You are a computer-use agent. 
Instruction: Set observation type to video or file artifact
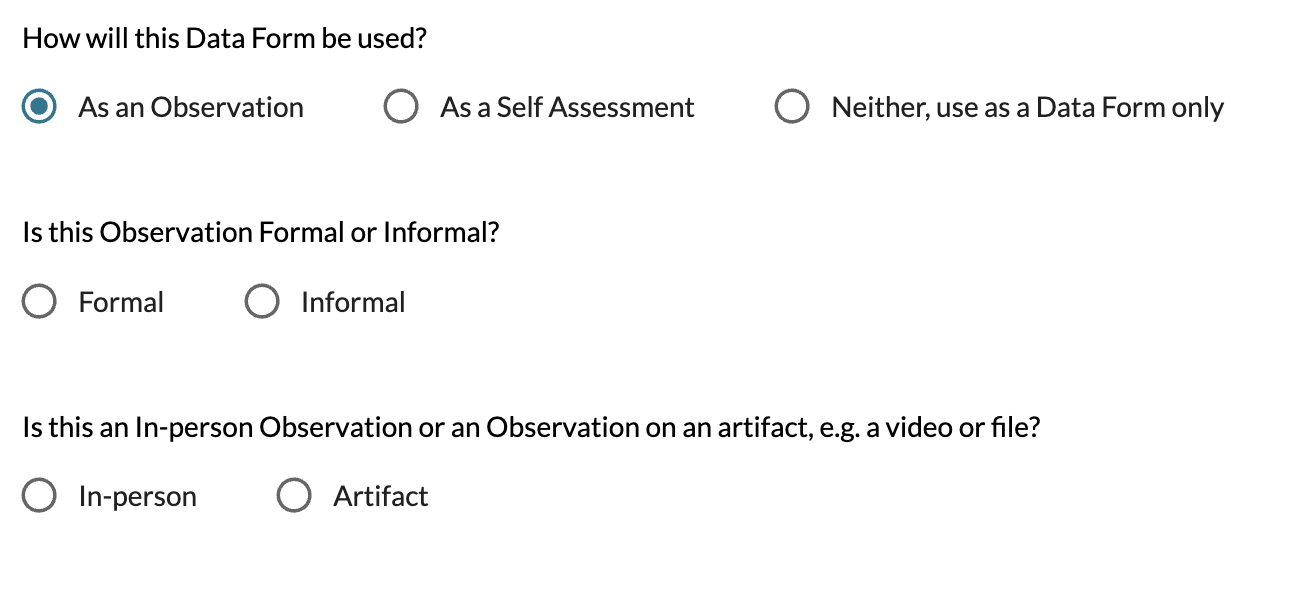click(294, 497)
